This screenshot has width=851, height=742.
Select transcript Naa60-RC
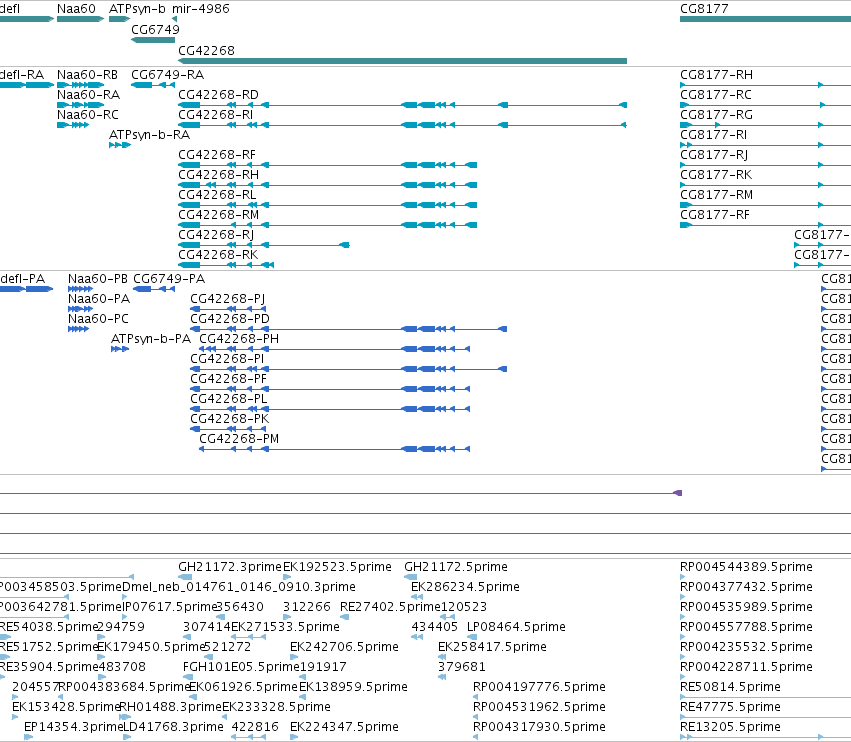(87, 115)
